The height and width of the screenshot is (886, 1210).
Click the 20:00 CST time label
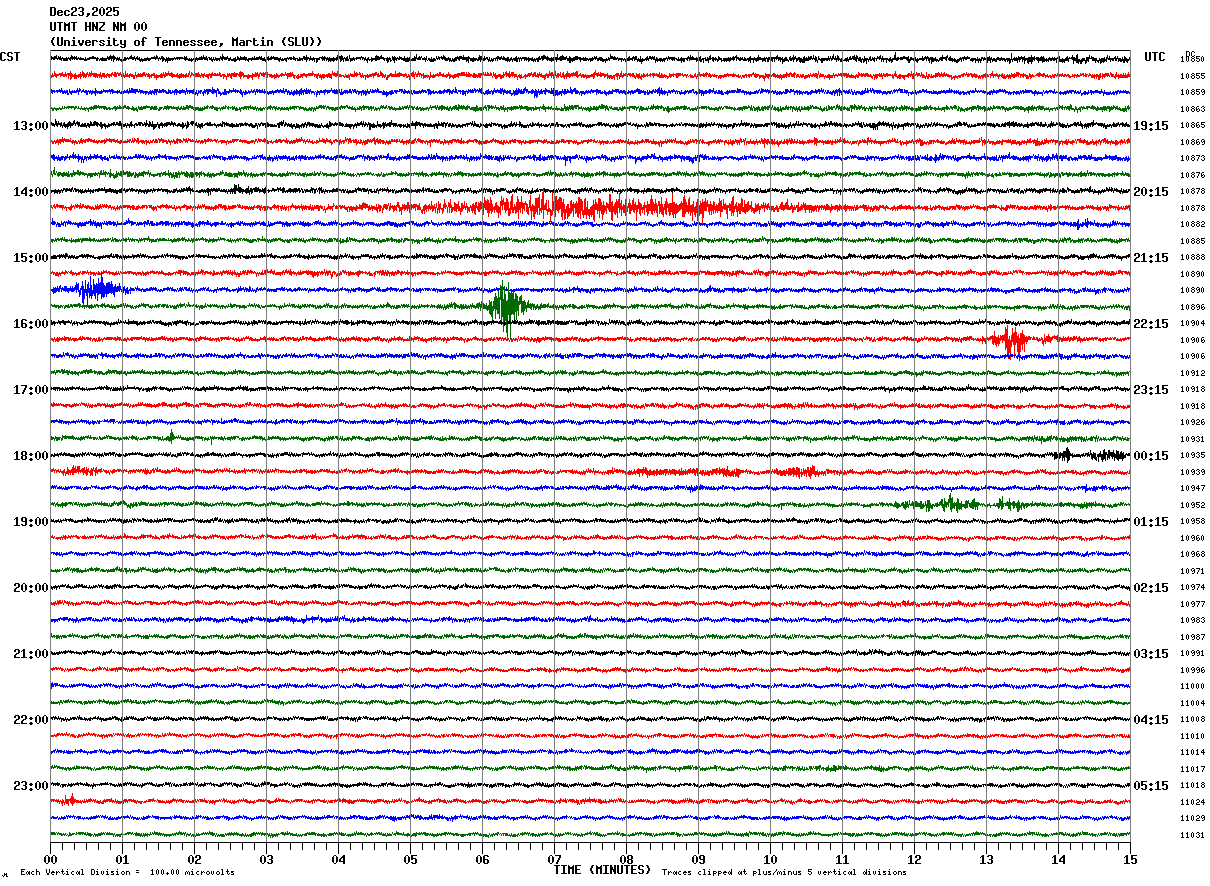[30, 588]
